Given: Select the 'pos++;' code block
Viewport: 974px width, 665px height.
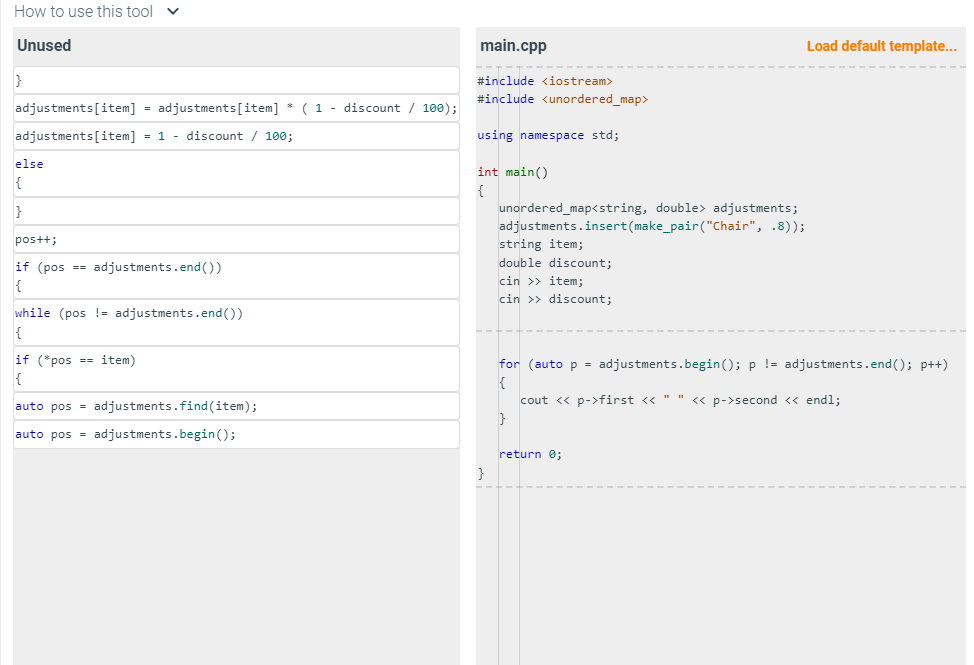Looking at the screenshot, I should click(236, 238).
